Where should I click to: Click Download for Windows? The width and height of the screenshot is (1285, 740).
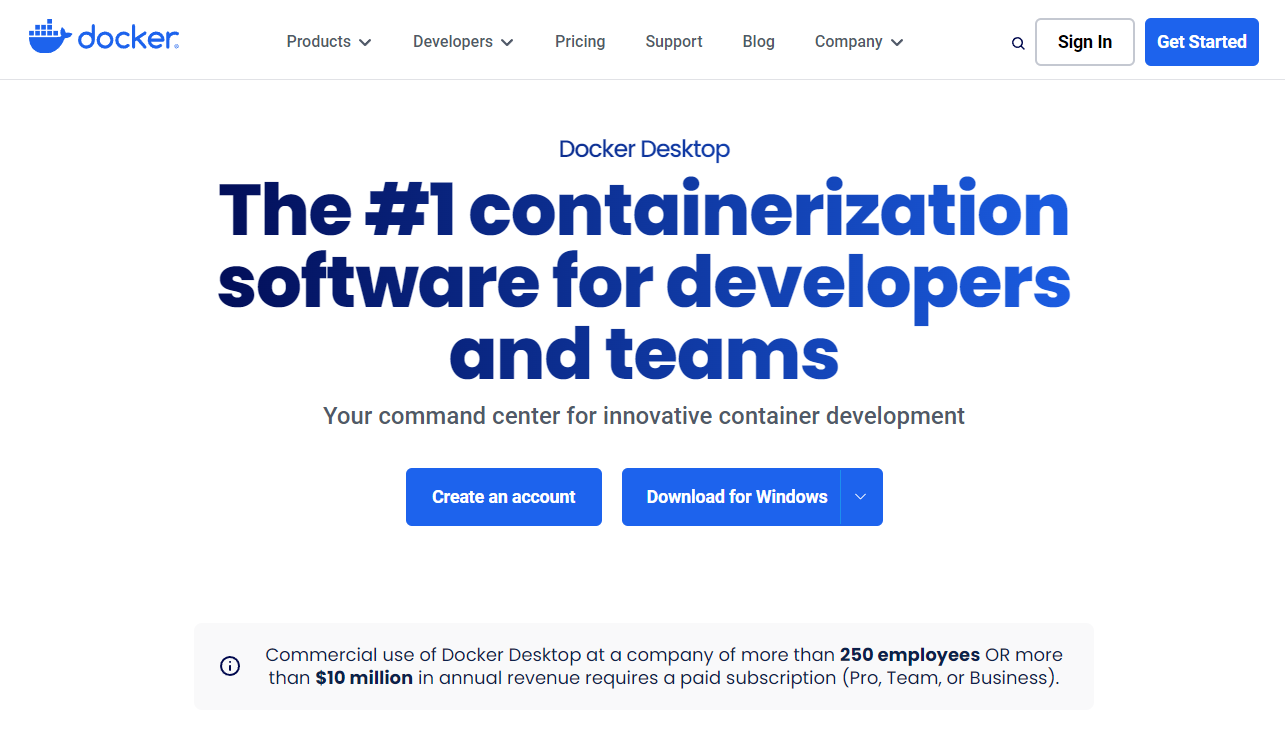pyautogui.click(x=731, y=497)
